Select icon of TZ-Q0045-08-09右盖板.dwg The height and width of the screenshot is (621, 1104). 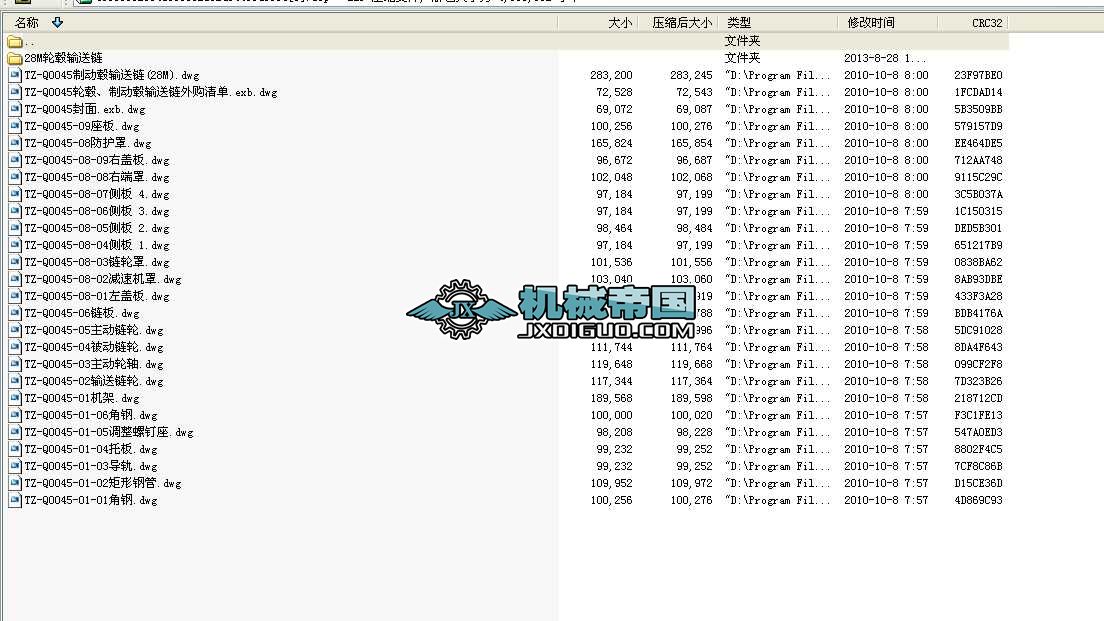click(15, 160)
